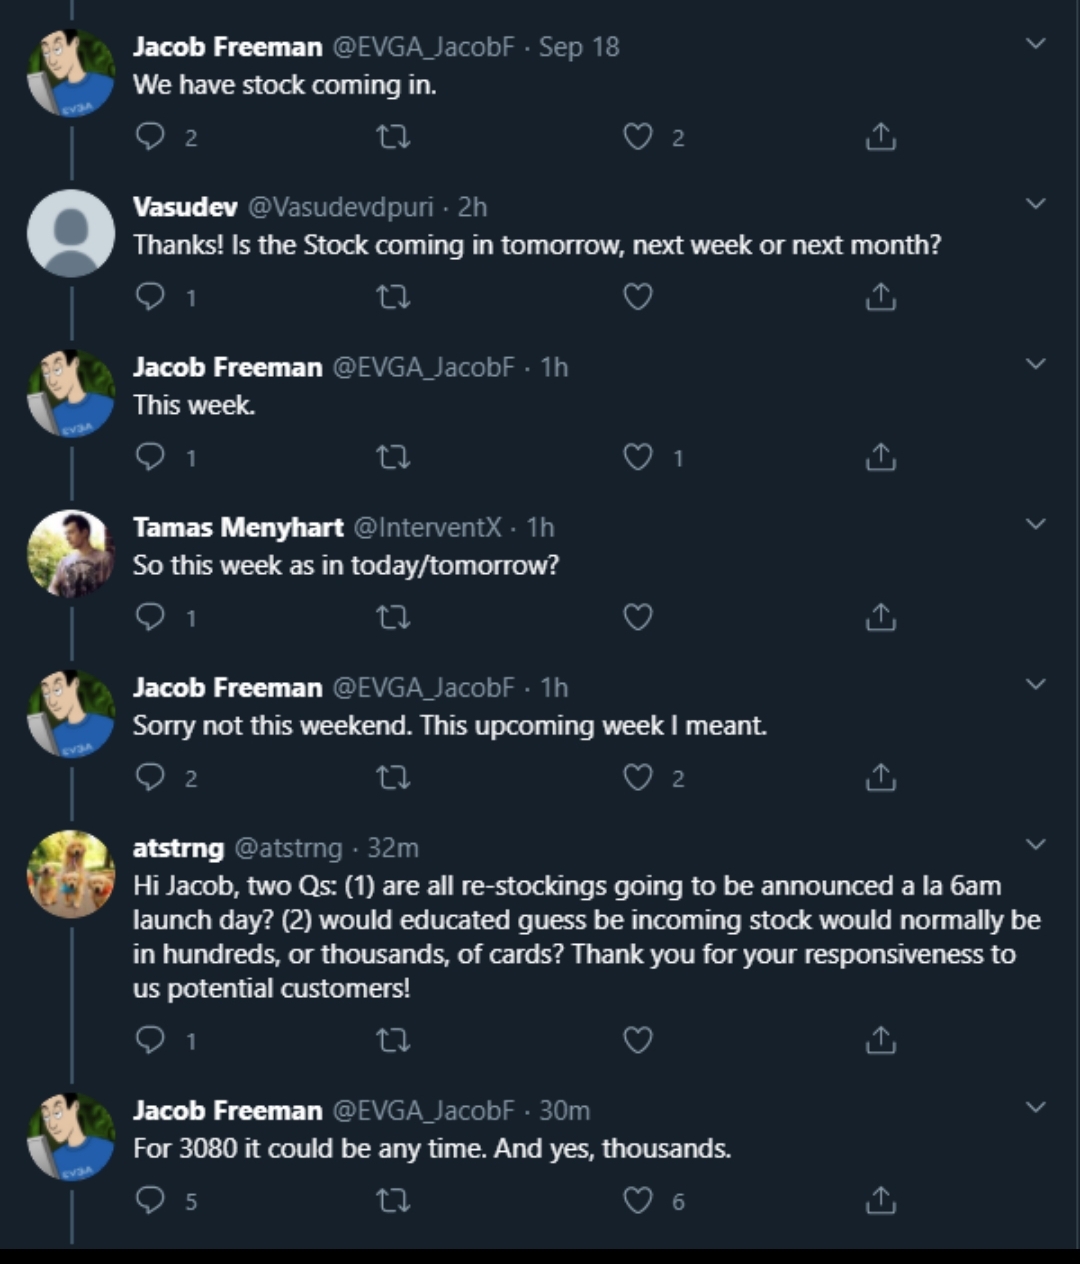Expand options chevron on Tamas Menyhart's tweet
This screenshot has width=1080, height=1264.
1036,524
